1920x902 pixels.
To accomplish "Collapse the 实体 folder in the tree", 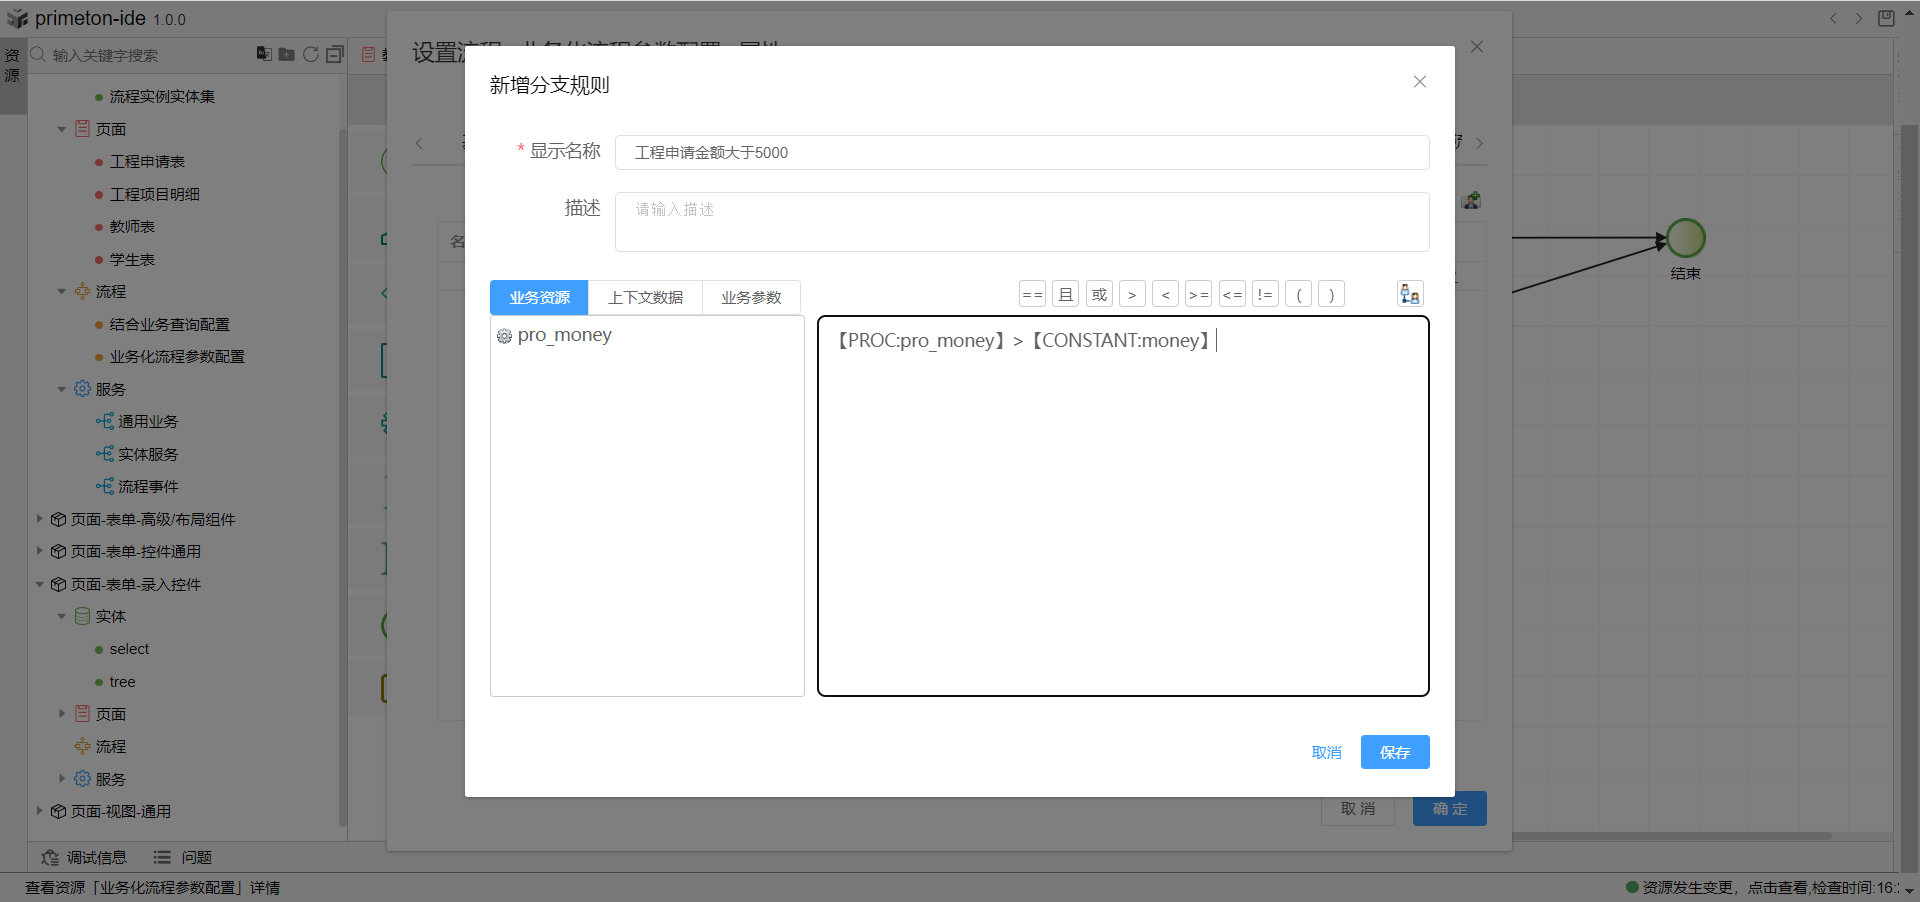I will [62, 617].
